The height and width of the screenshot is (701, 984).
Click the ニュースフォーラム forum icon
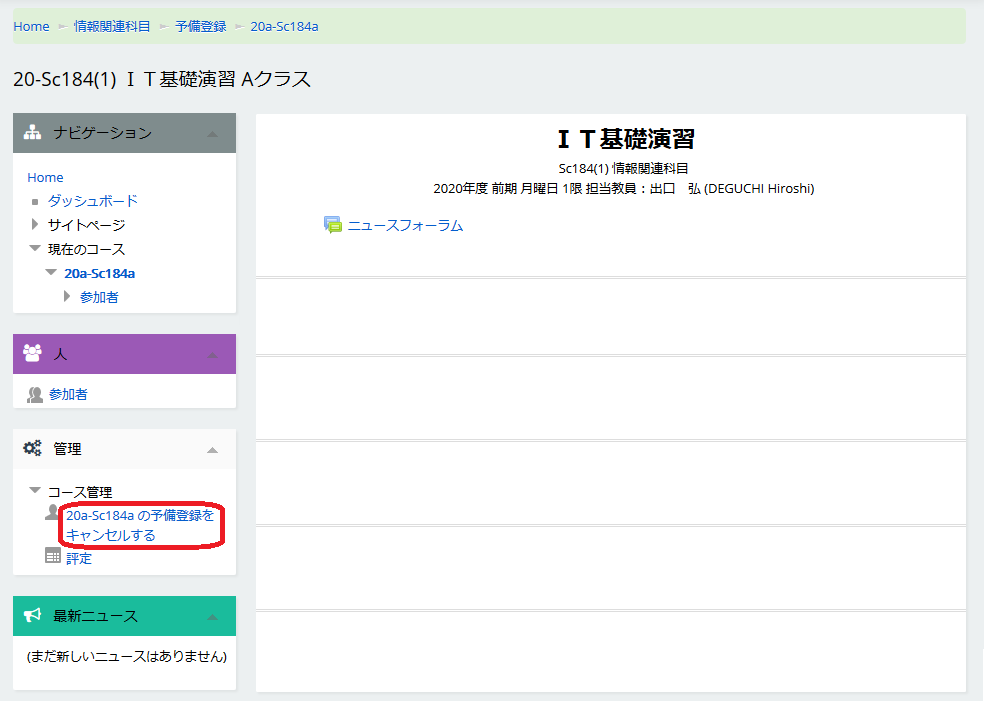[333, 225]
